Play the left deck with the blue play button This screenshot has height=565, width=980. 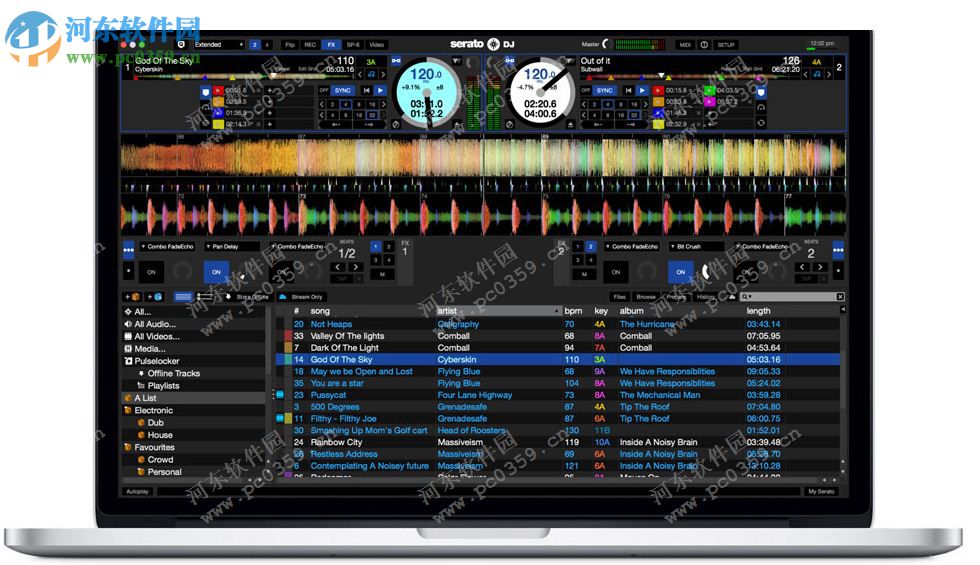pos(381,91)
